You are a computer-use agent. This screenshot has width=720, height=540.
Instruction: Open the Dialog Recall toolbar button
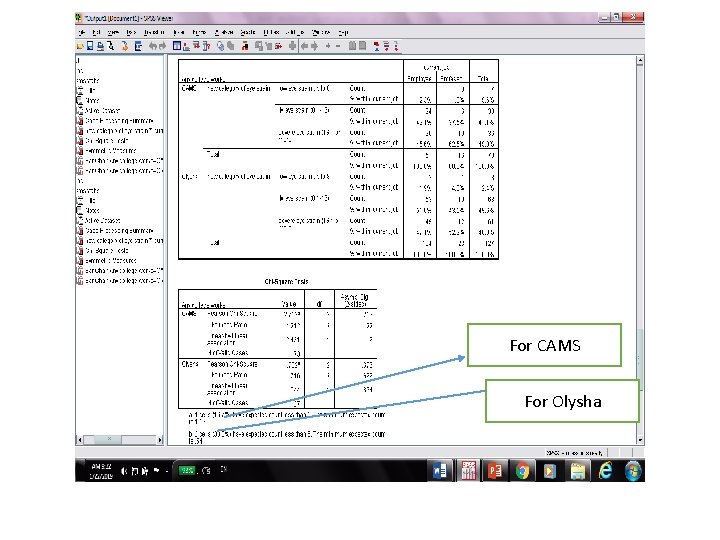point(138,46)
